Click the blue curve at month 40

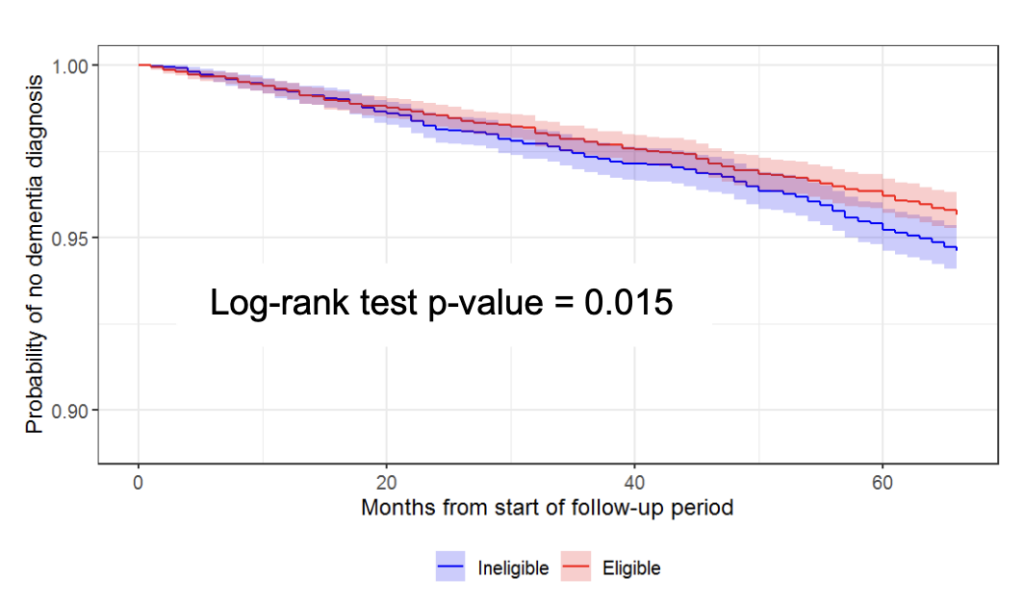[x=634, y=163]
